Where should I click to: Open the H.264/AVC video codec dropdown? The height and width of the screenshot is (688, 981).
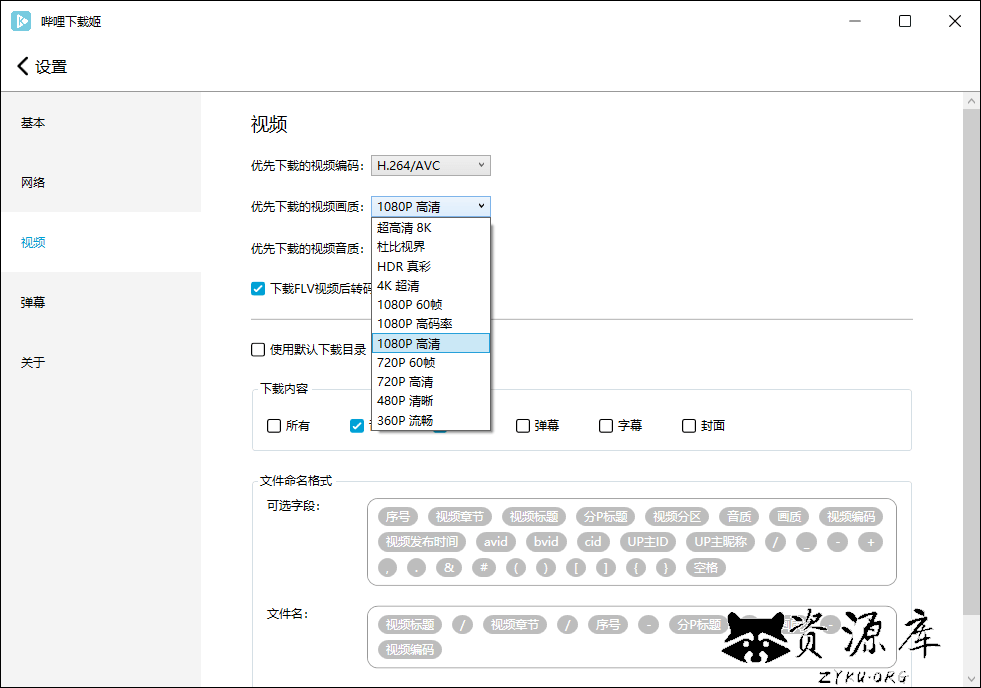tap(430, 166)
